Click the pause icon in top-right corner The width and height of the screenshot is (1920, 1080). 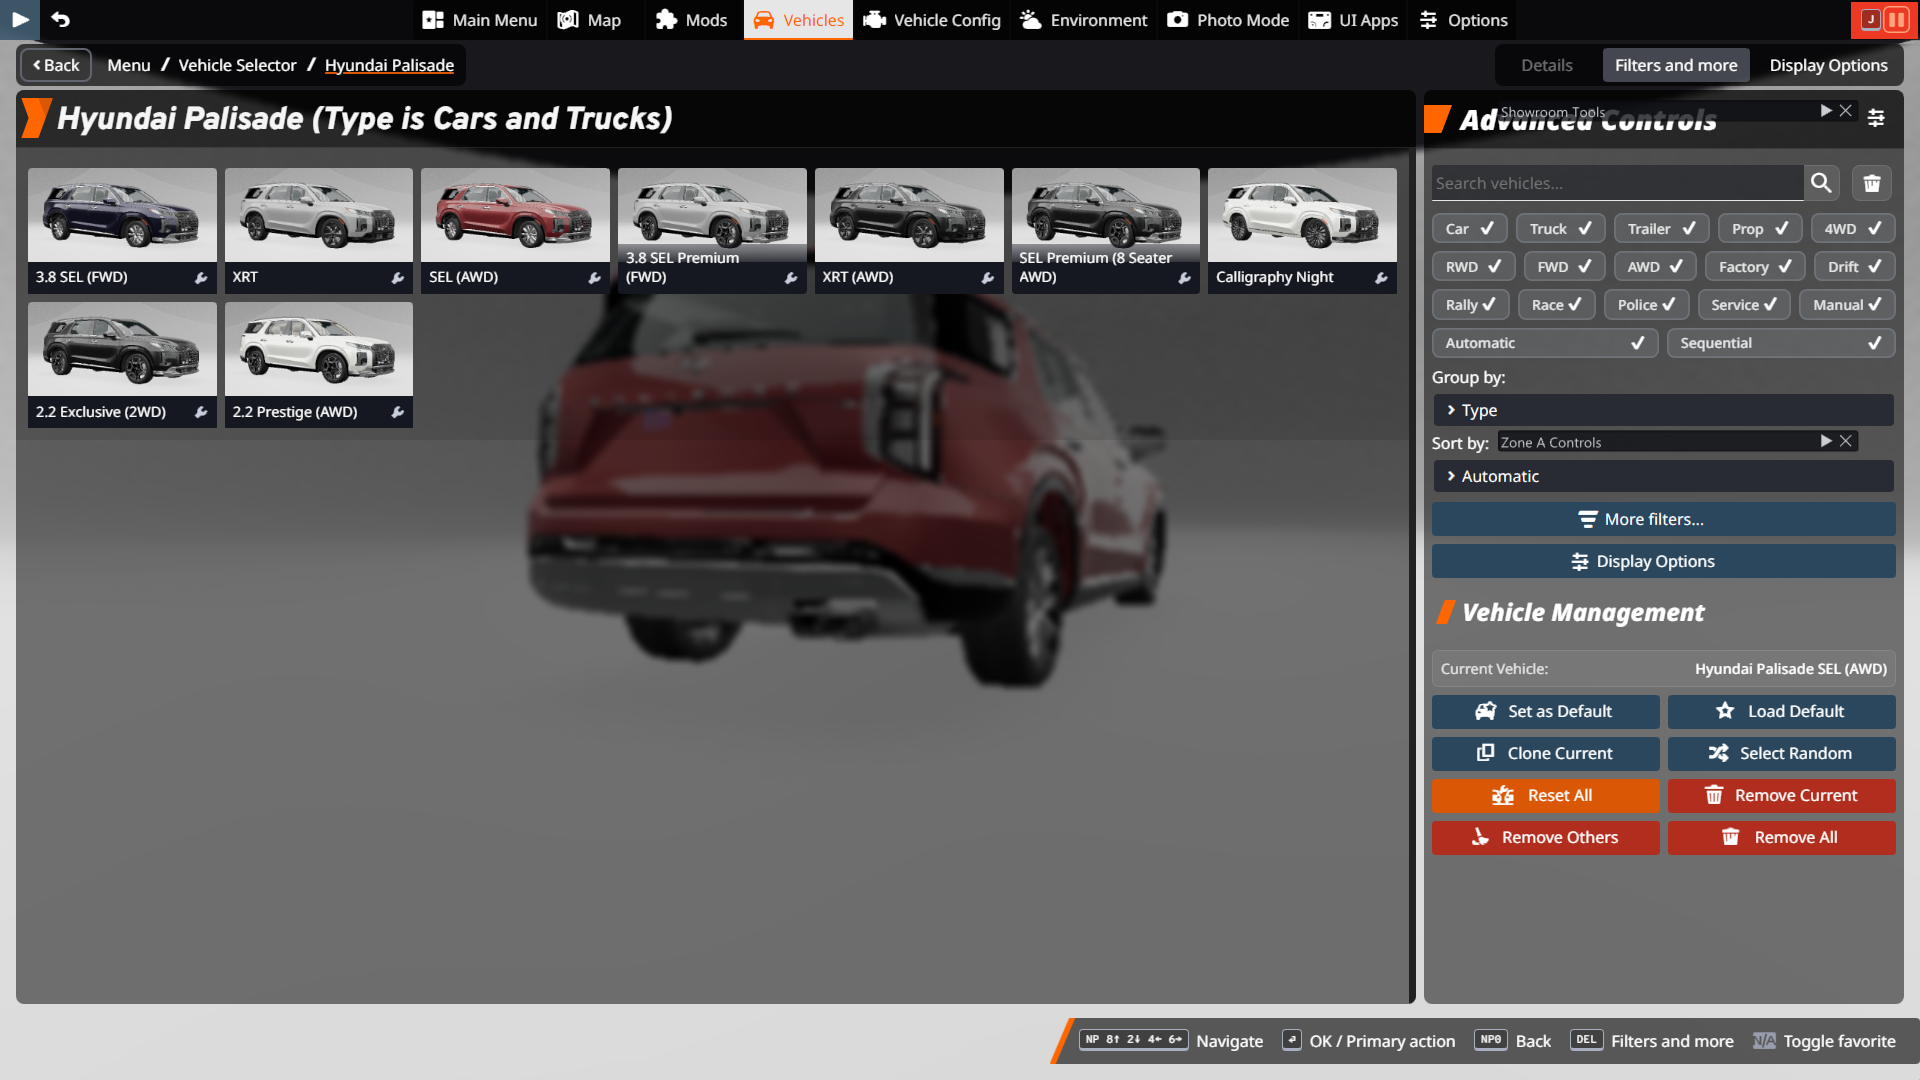pyautogui.click(x=1896, y=19)
